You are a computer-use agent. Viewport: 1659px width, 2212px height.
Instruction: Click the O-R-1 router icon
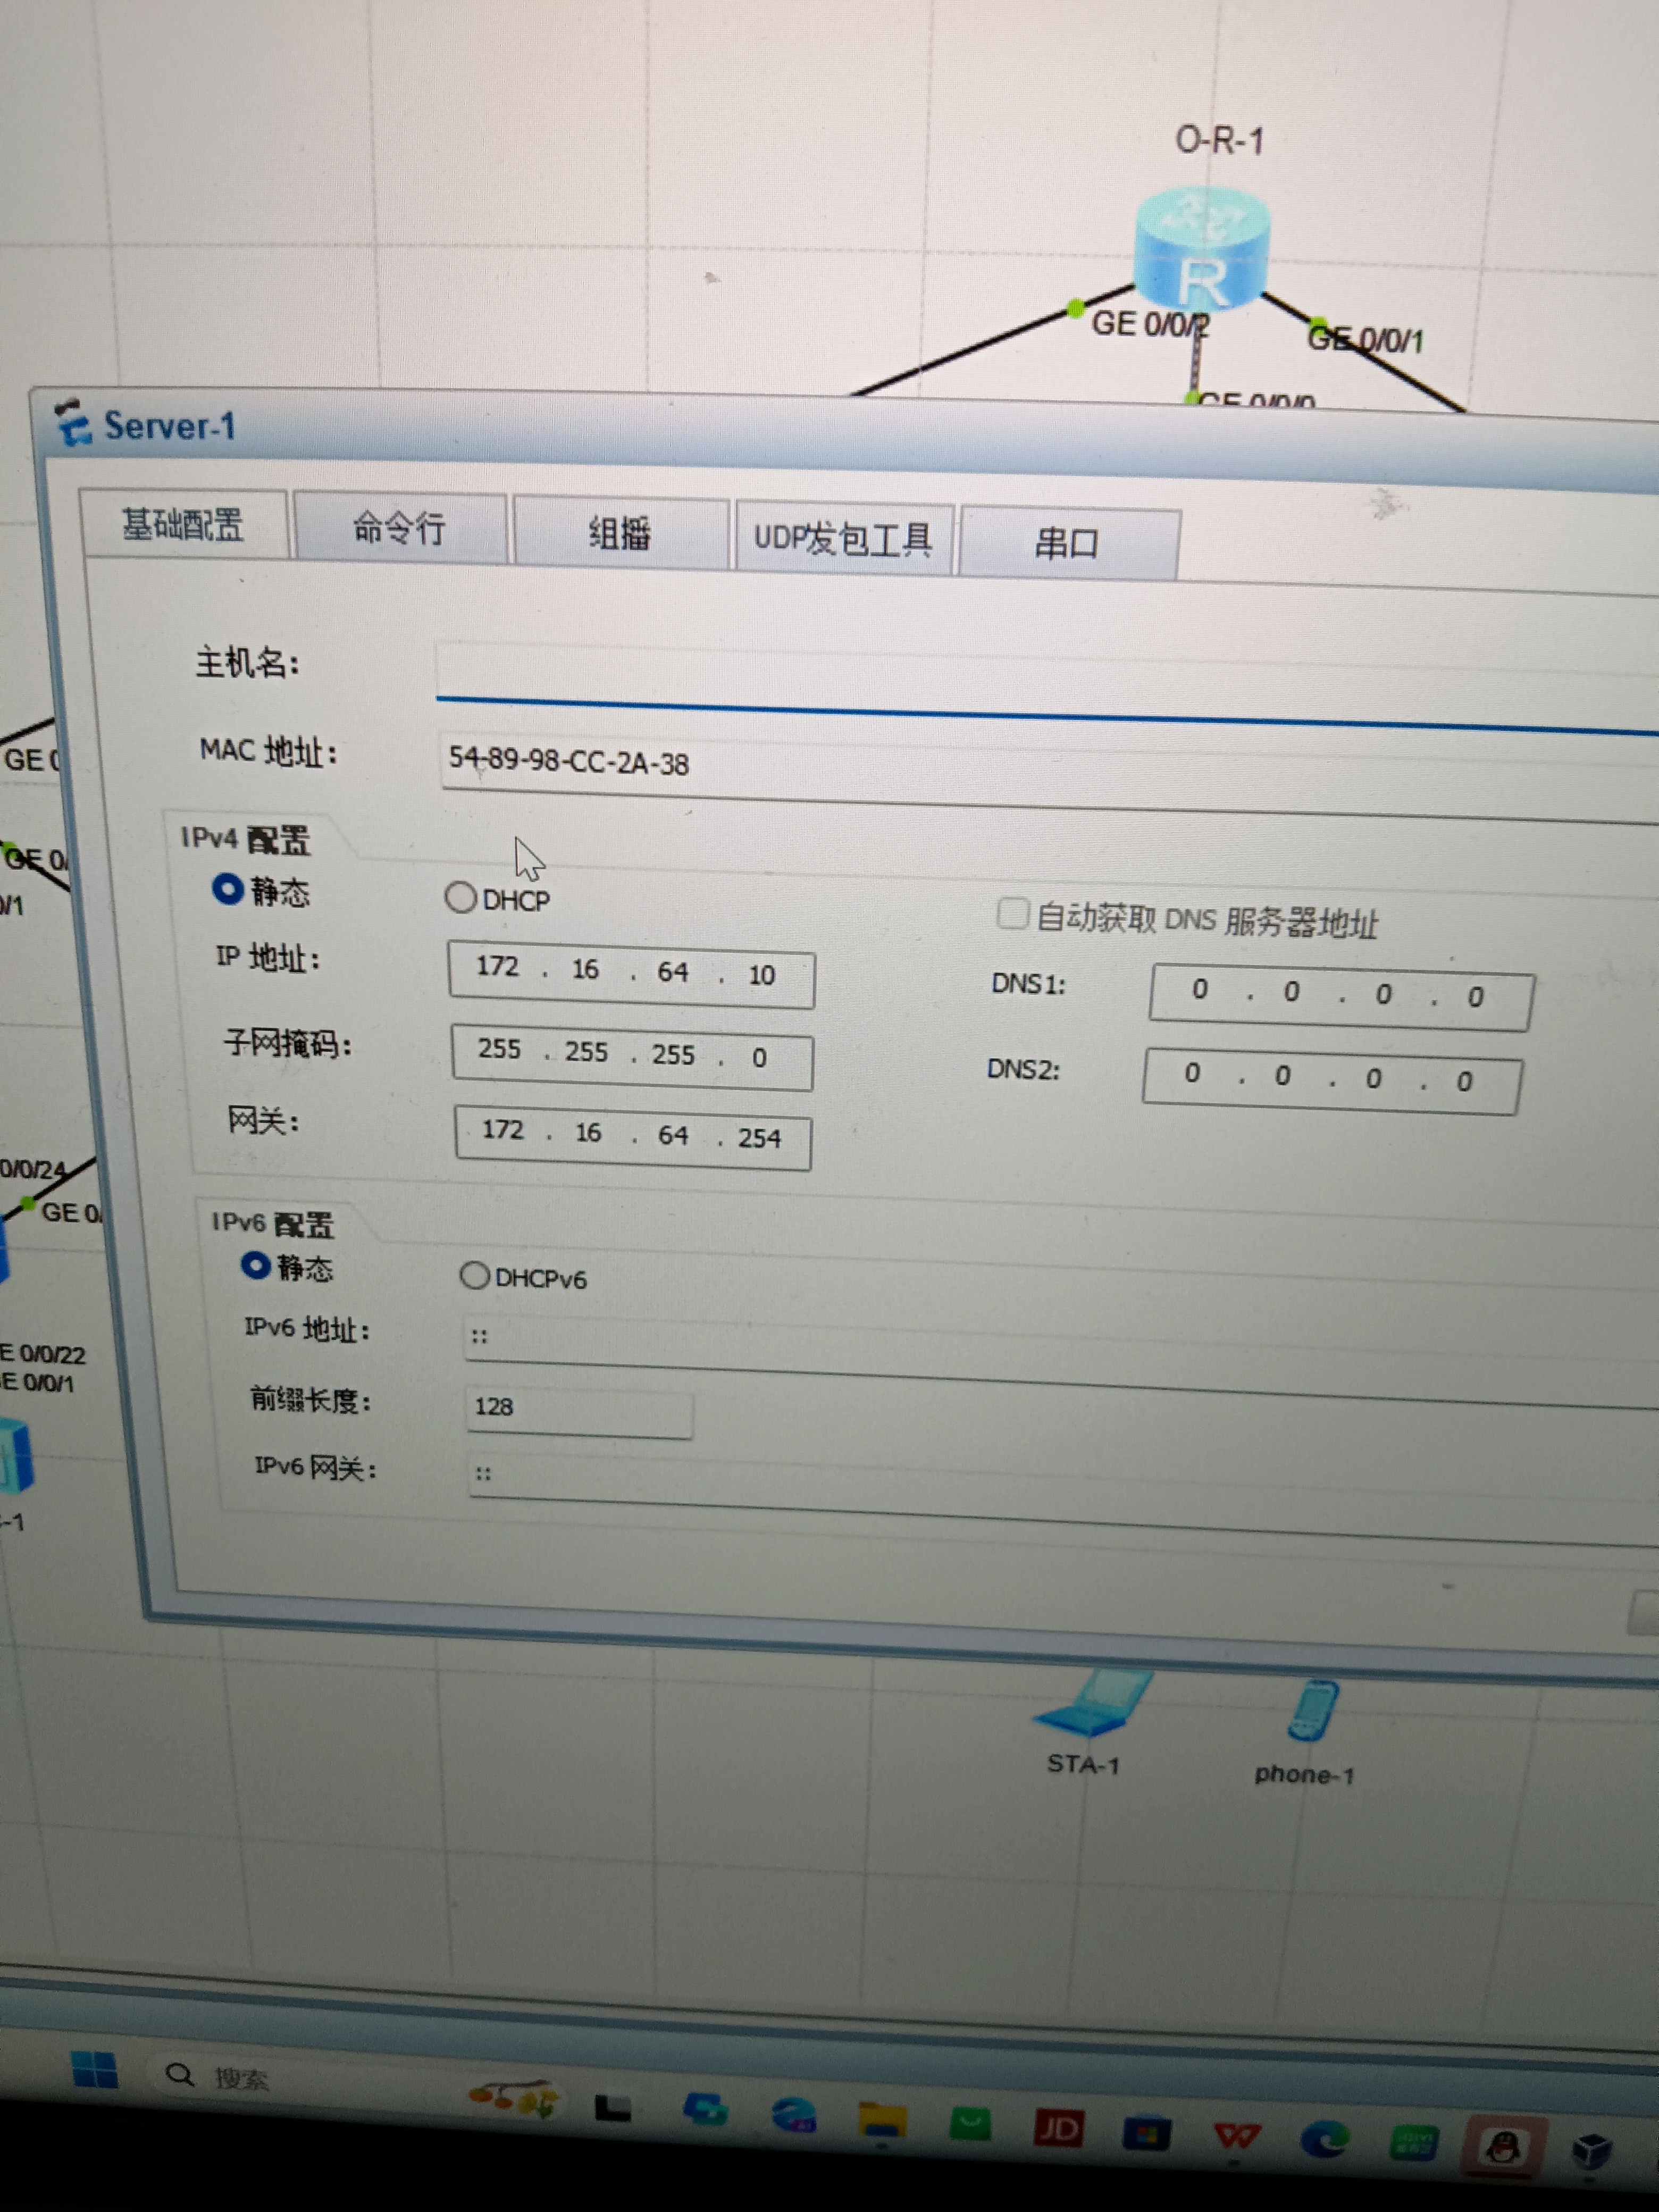[x=1201, y=250]
